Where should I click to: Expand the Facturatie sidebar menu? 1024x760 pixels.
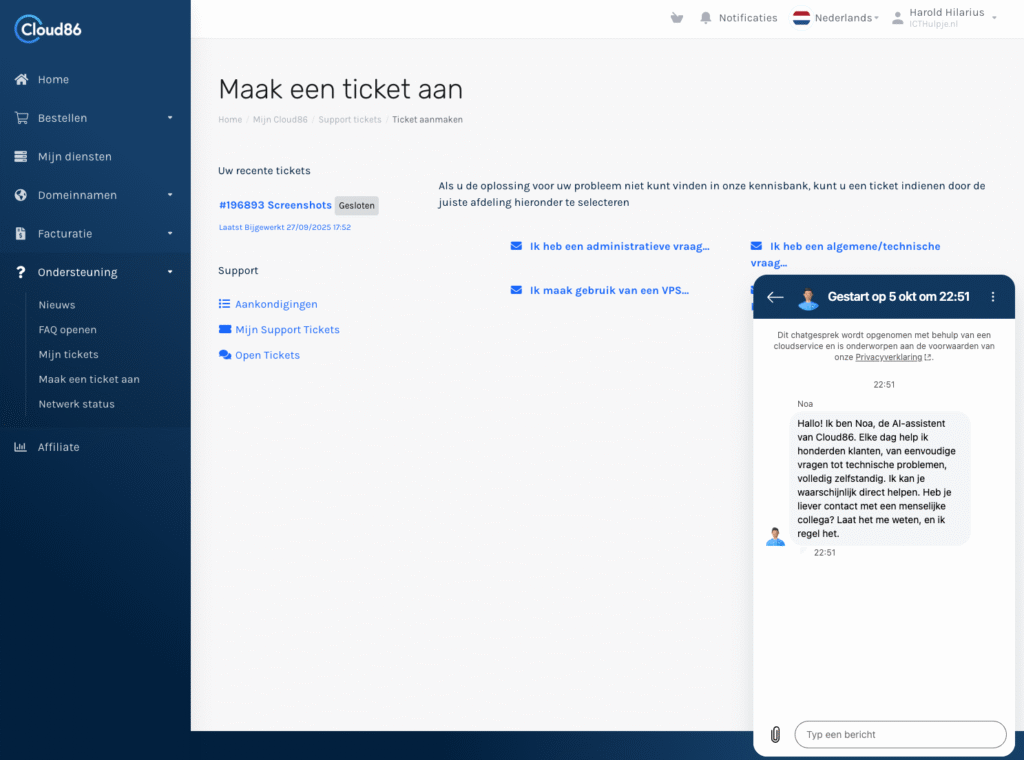click(x=95, y=234)
